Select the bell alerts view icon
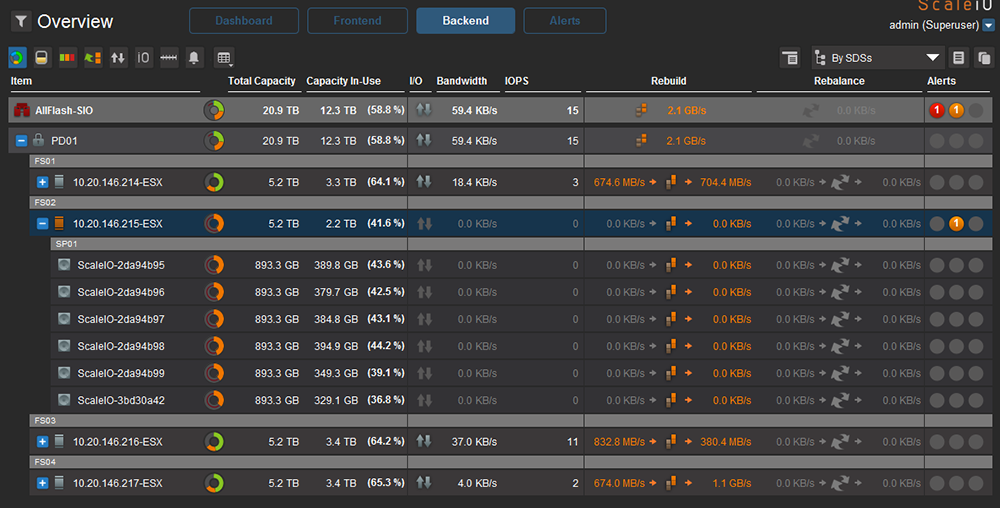This screenshot has height=508, width=1000. pyautogui.click(x=194, y=57)
